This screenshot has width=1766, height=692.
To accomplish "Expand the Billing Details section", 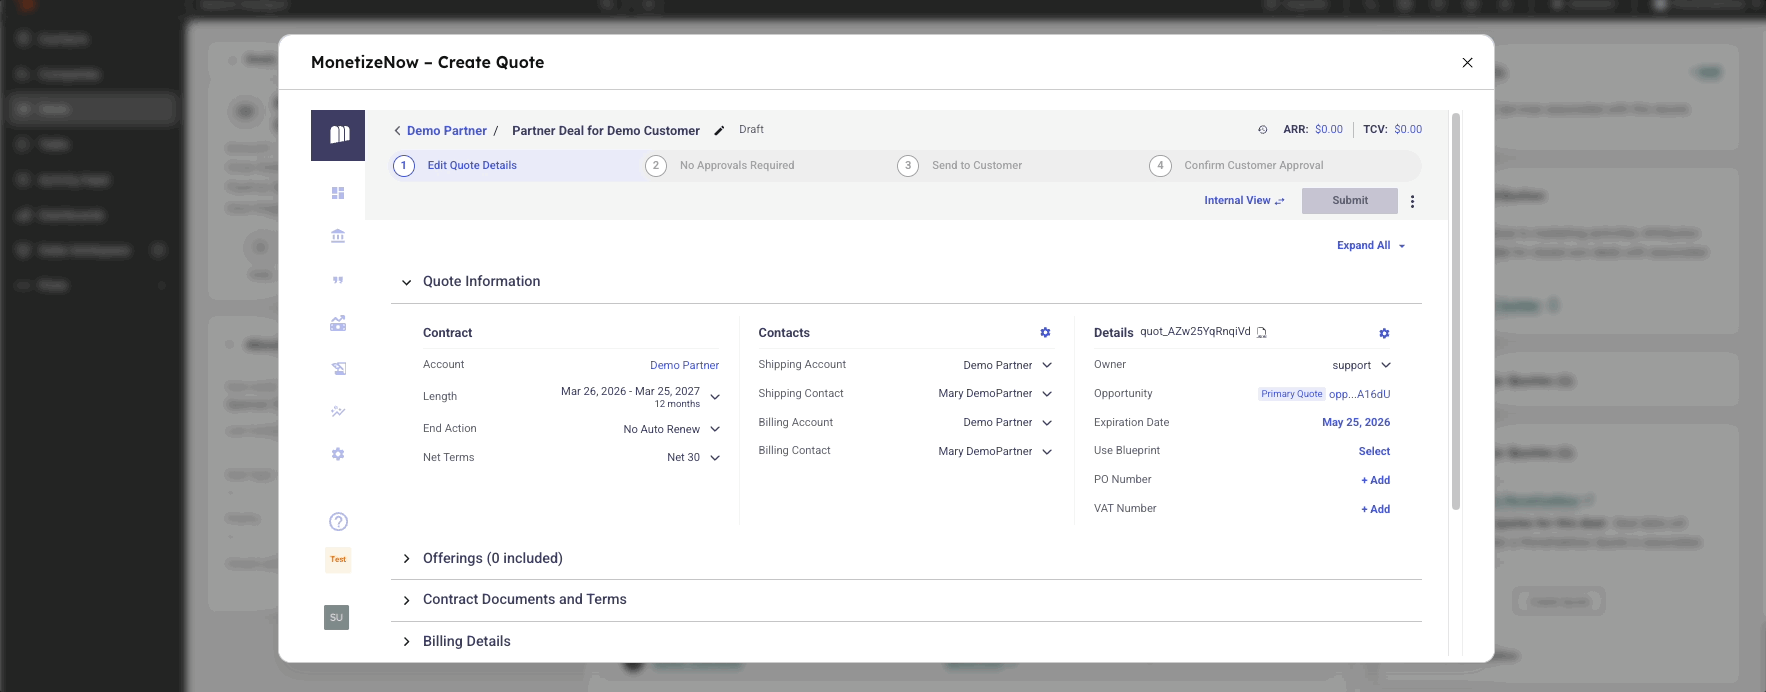I will click(x=406, y=642).
